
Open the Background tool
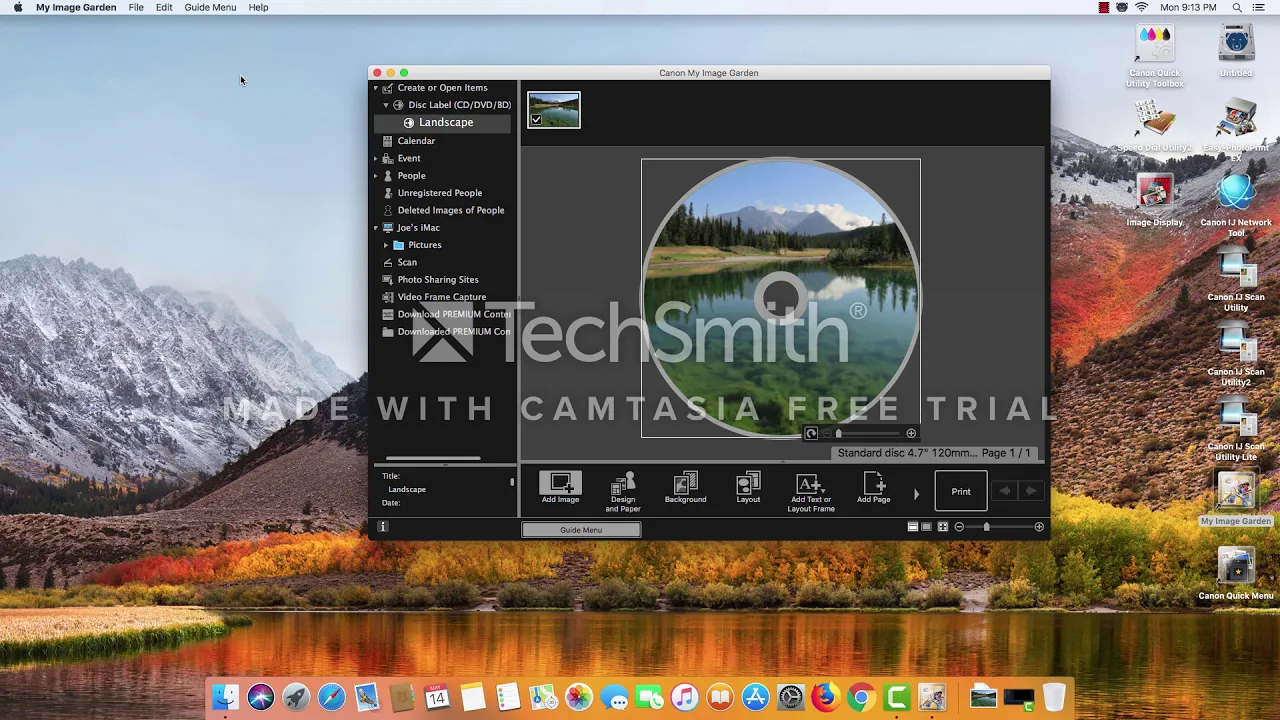click(685, 488)
